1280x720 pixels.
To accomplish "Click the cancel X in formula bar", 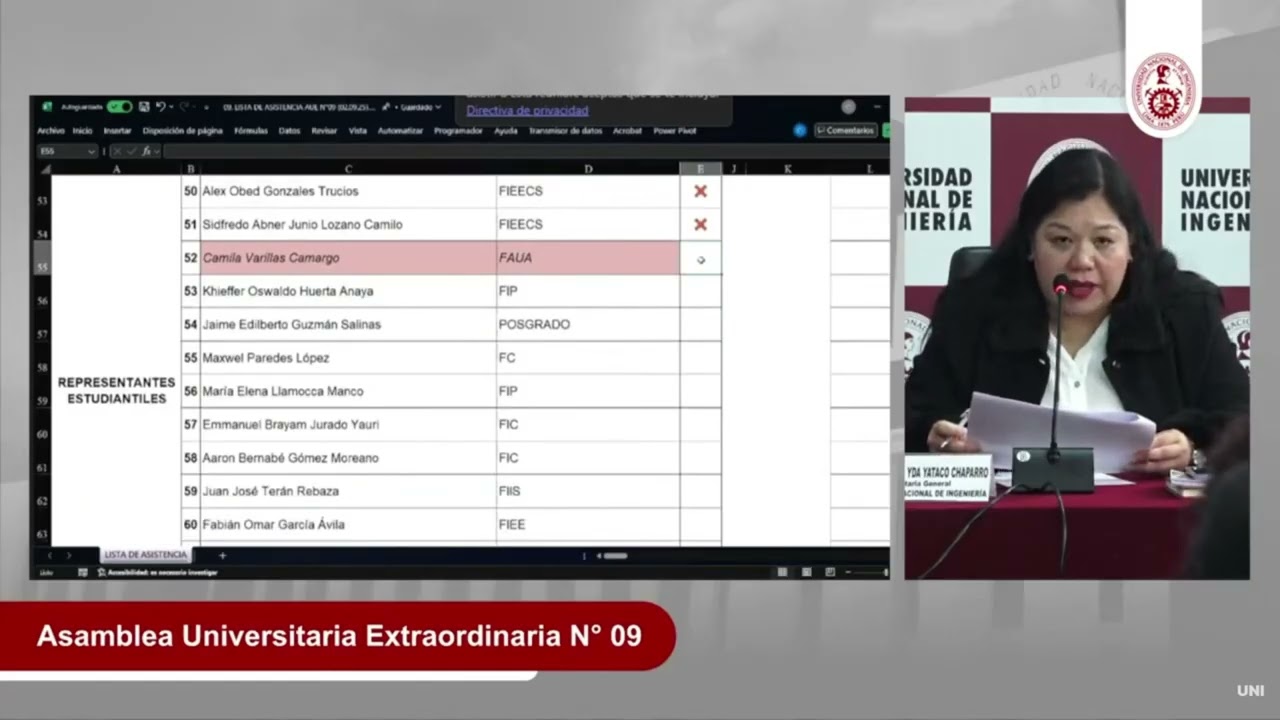I will [x=117, y=151].
